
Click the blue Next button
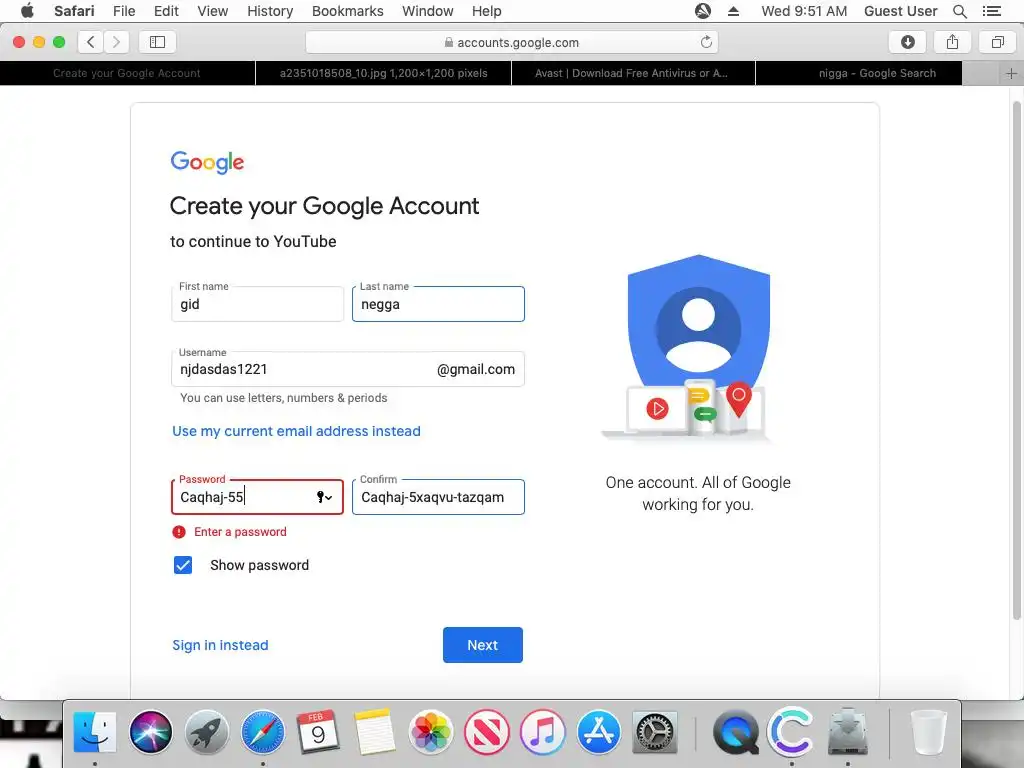pos(483,645)
